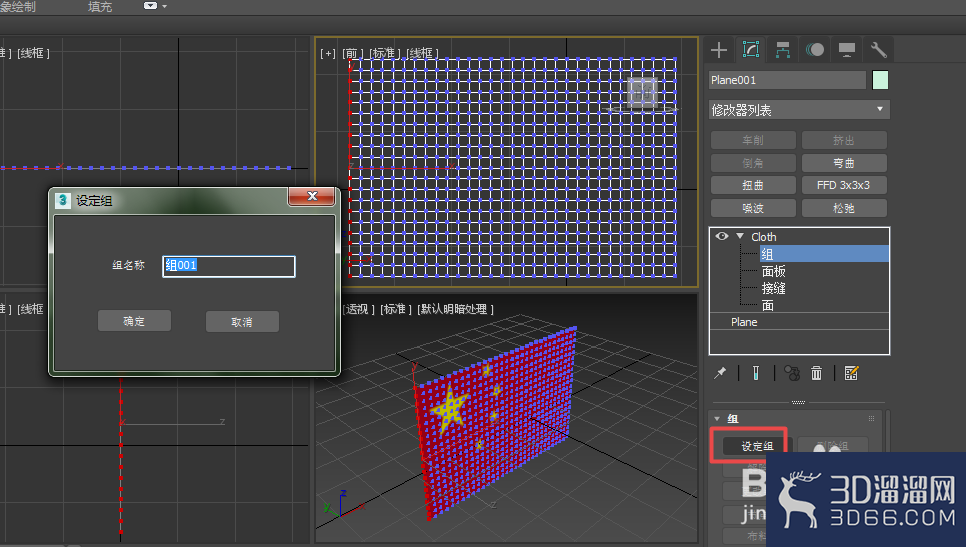The width and height of the screenshot is (966, 547).
Task: Open front viewport [标准] menu
Action: coord(384,54)
